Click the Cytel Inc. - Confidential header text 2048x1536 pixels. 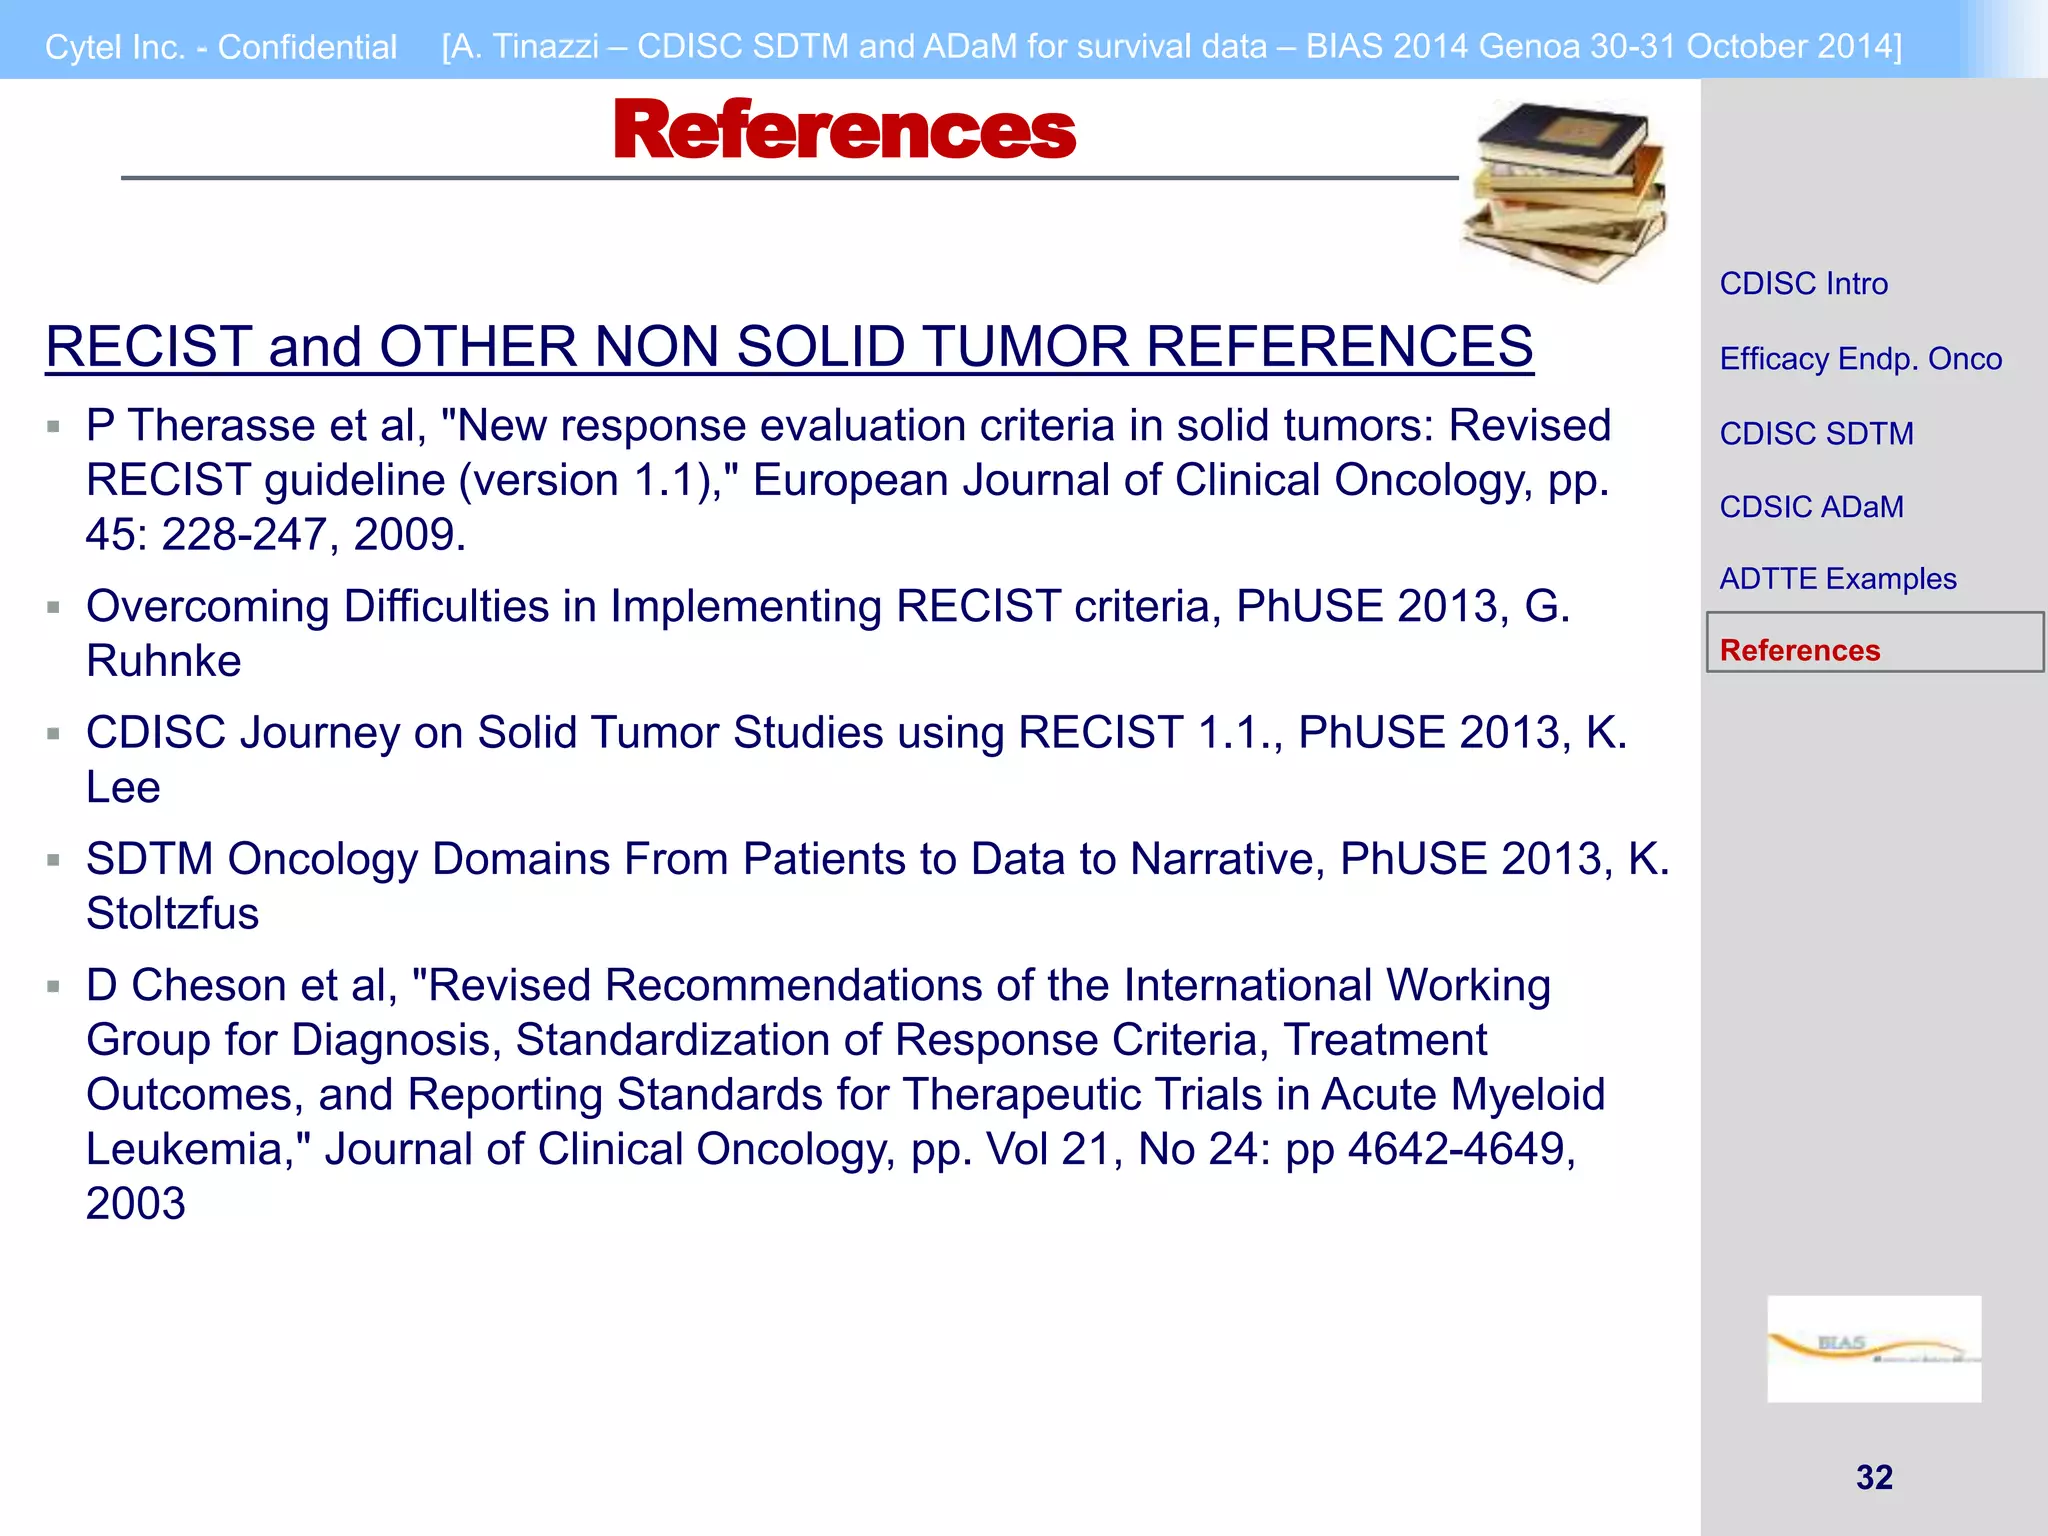(x=221, y=47)
